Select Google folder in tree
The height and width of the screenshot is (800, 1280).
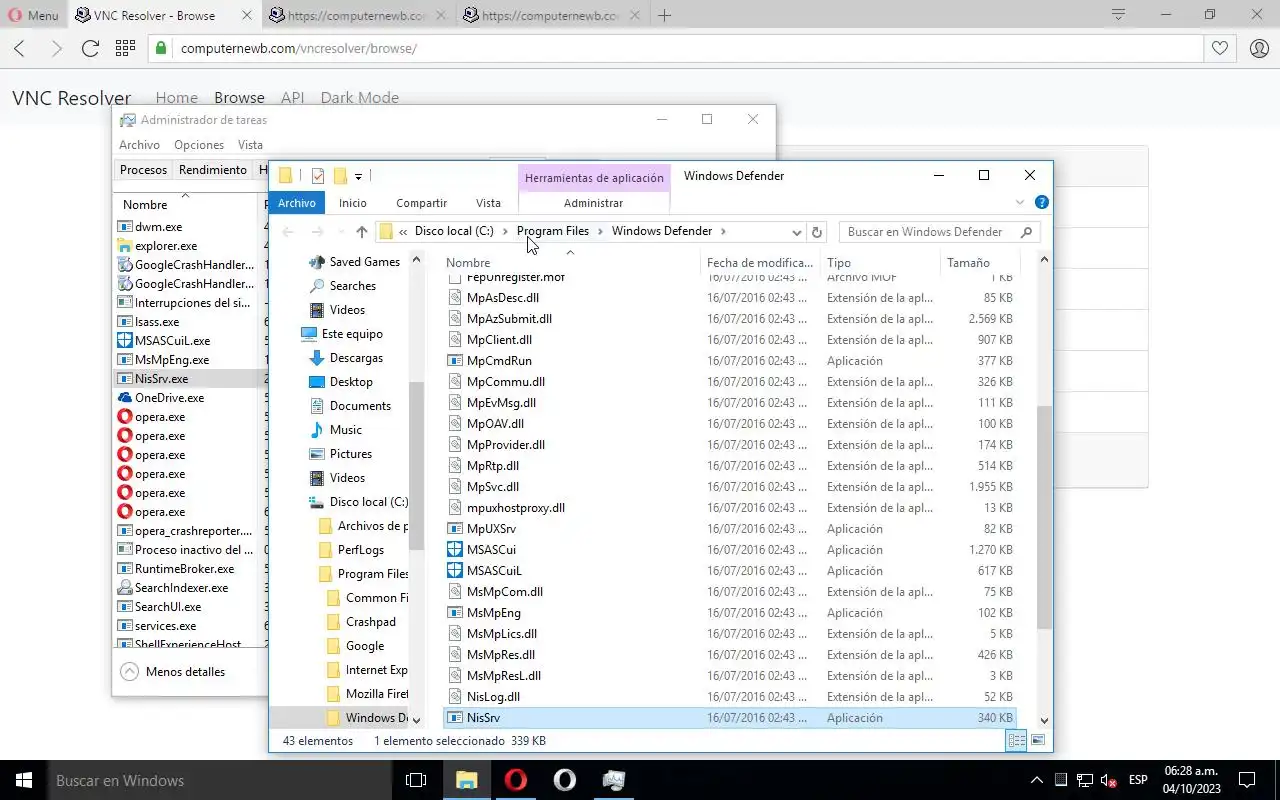[364, 646]
